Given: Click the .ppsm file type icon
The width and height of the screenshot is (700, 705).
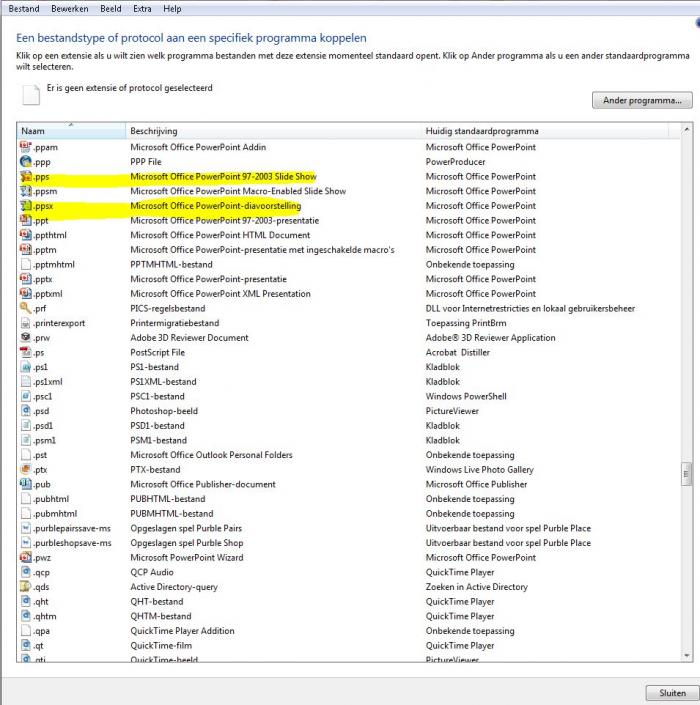Looking at the screenshot, I should [26, 191].
